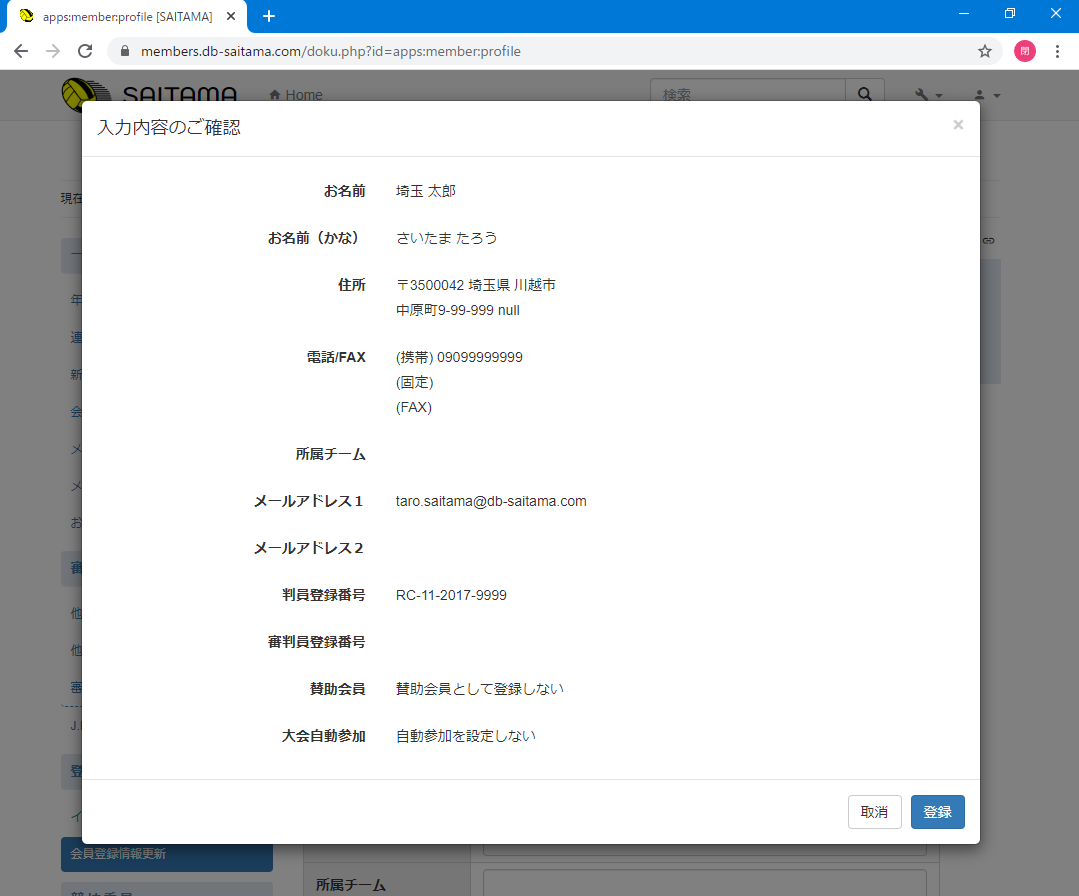Expand the user account dropdown
This screenshot has width=1079, height=896.
(x=986, y=95)
